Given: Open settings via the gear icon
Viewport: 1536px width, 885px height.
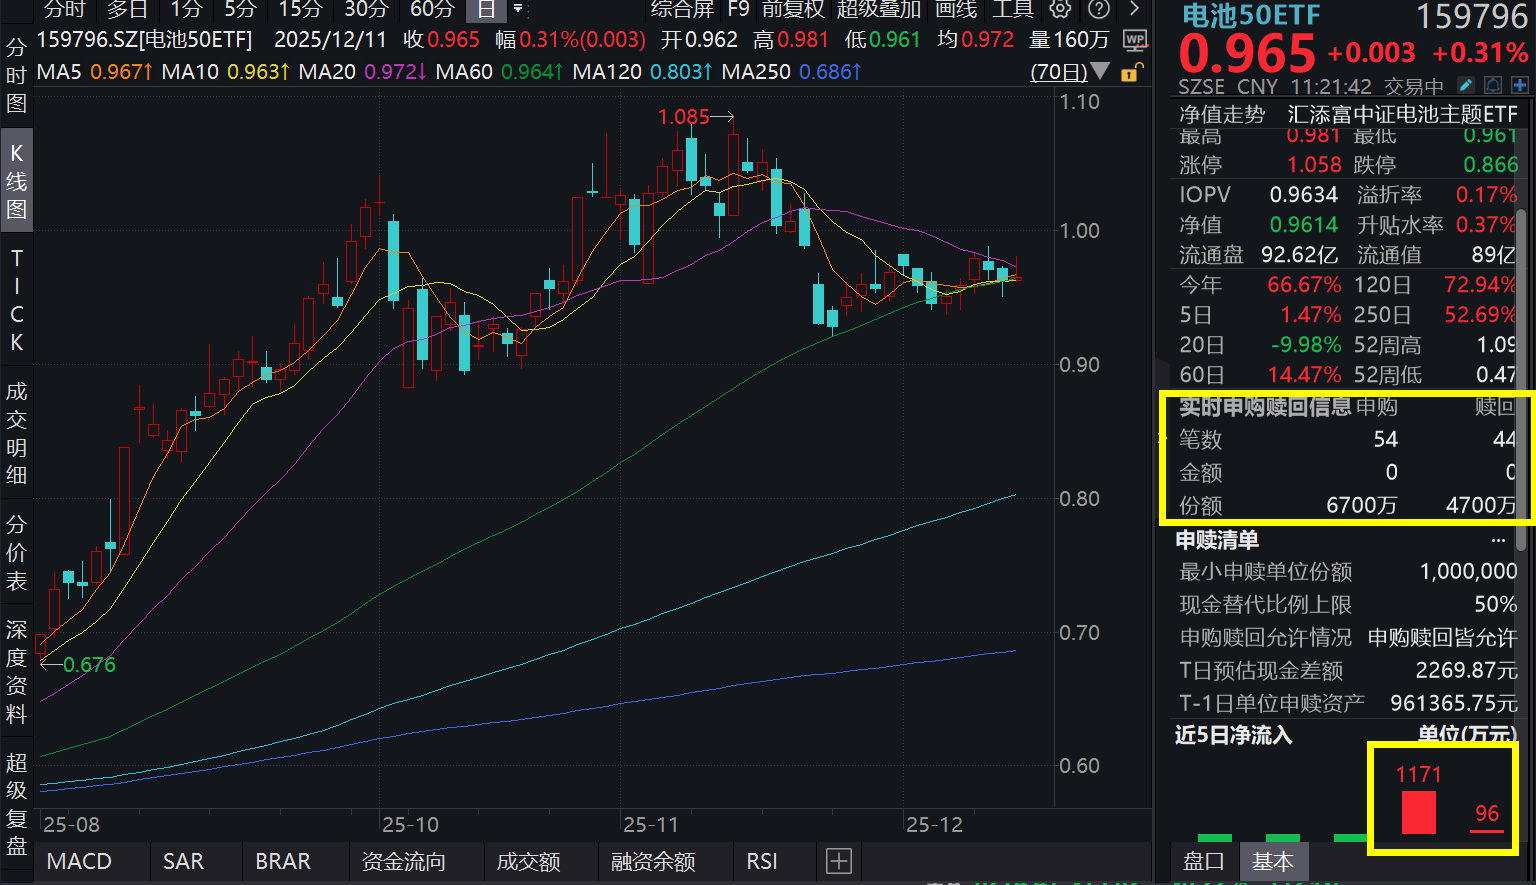Looking at the screenshot, I should [x=1060, y=10].
